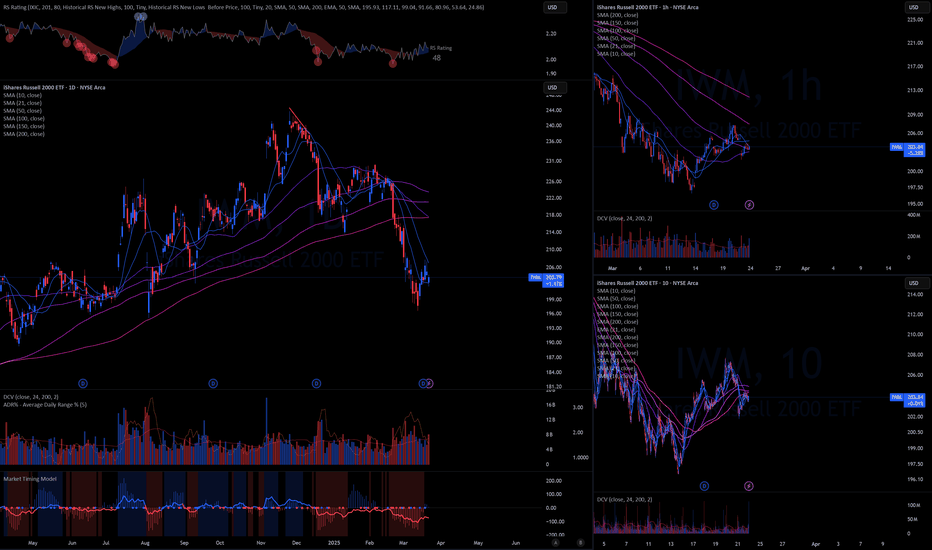The width and height of the screenshot is (932, 550).
Task: Select ADR% Average Daily Range legend
Action: click(x=45, y=404)
